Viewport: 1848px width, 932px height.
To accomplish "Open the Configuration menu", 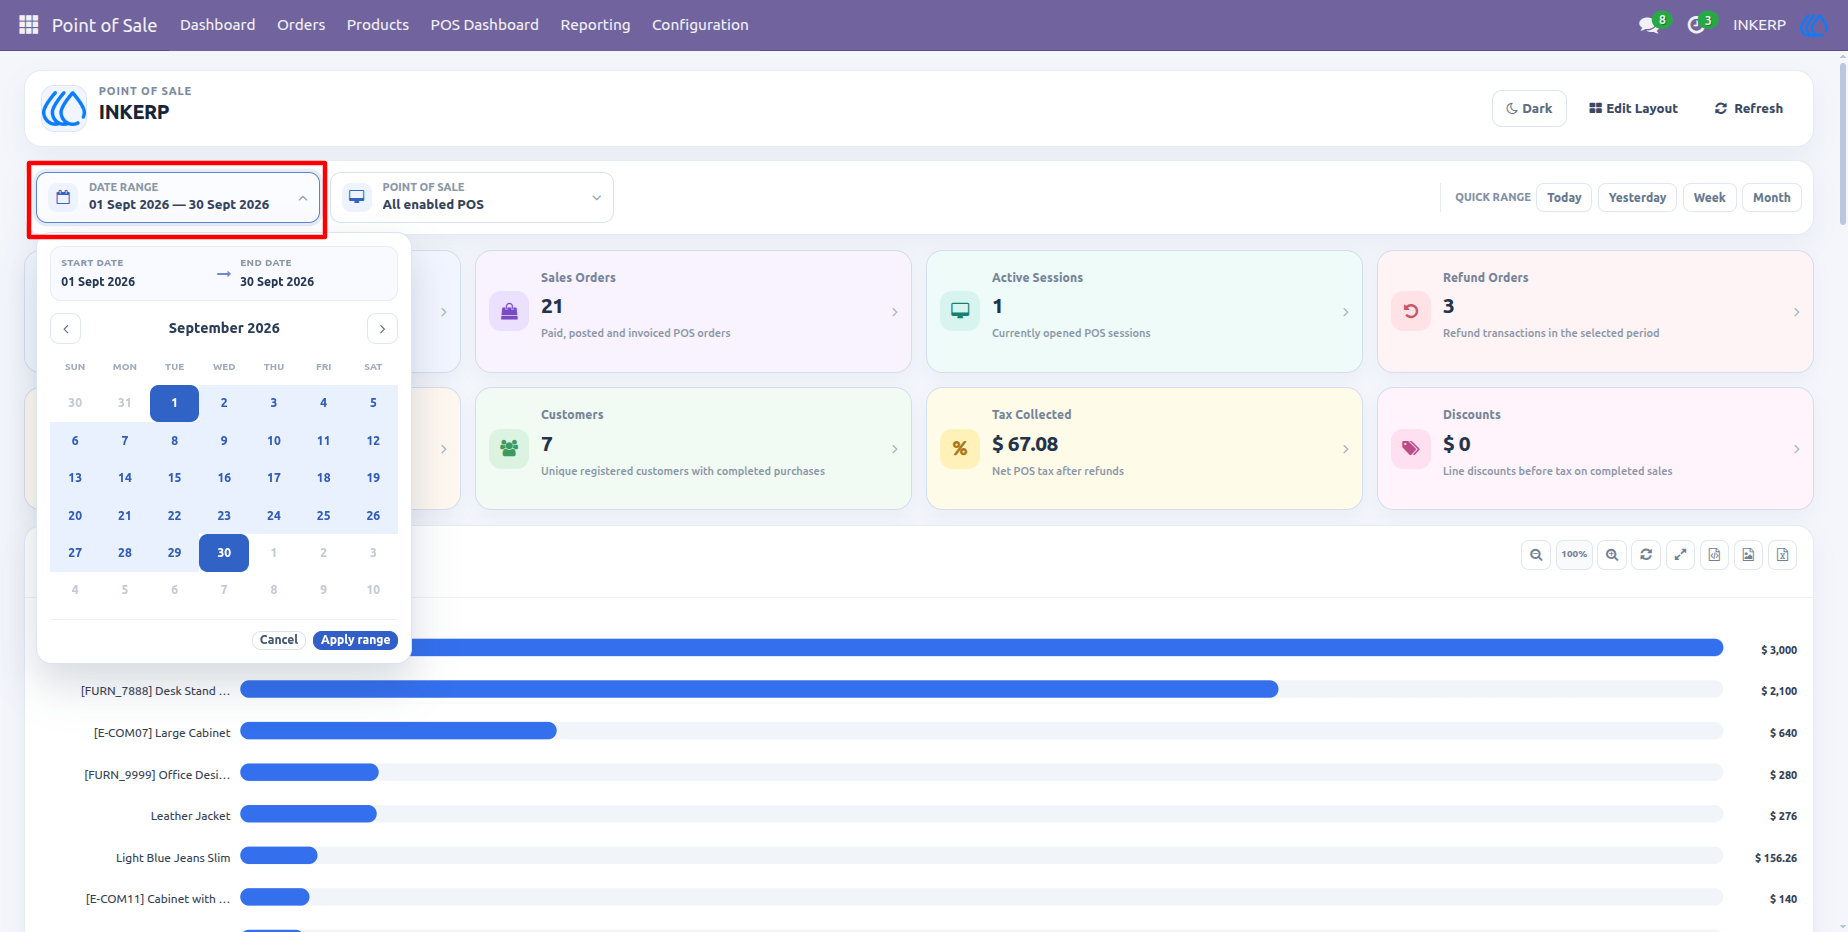I will (700, 24).
